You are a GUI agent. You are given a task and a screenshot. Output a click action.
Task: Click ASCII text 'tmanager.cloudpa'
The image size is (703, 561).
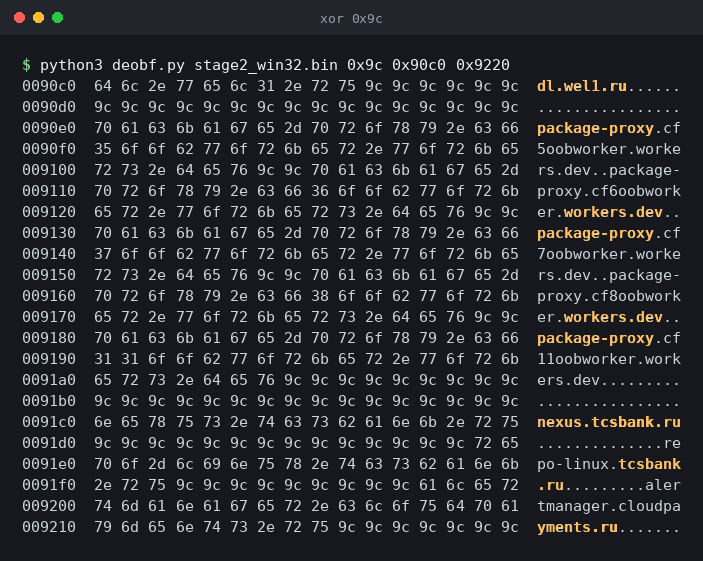pyautogui.click(x=608, y=506)
